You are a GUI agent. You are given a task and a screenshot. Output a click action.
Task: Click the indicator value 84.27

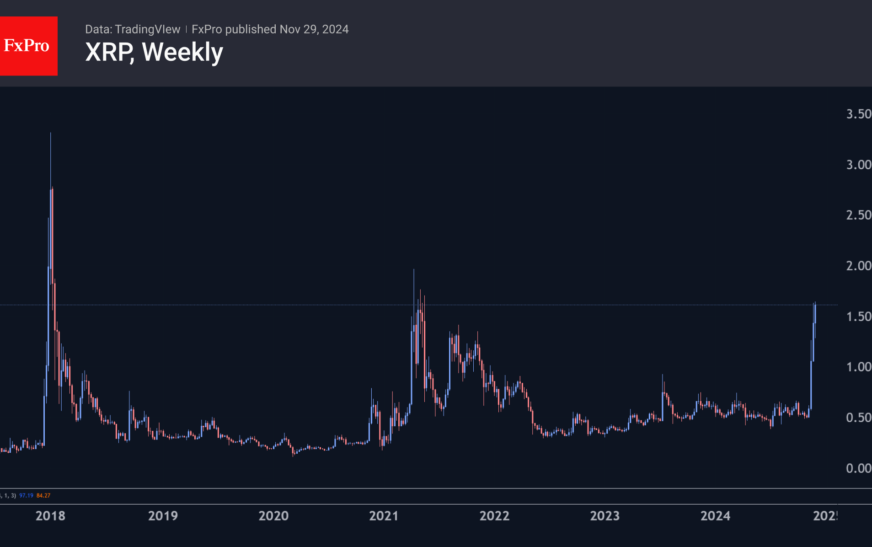(43, 495)
